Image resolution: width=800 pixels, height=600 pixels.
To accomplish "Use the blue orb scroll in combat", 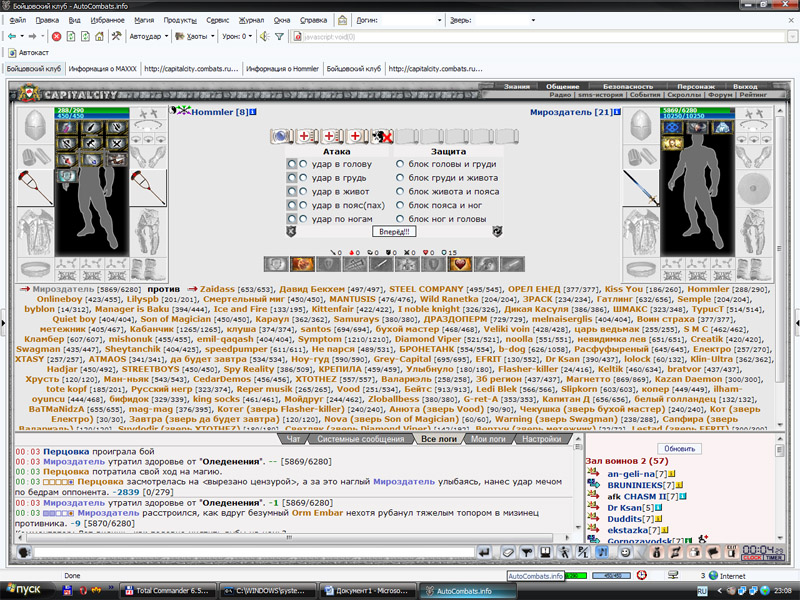I will tap(281, 136).
